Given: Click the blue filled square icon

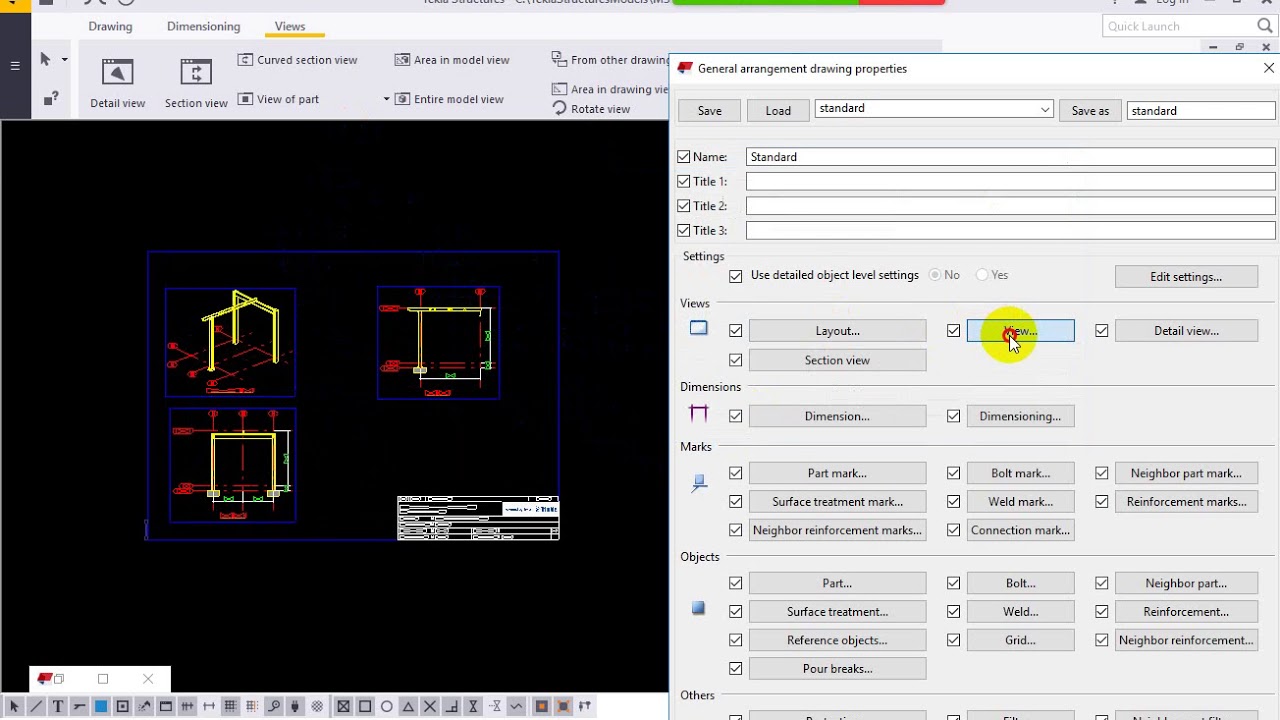Looking at the screenshot, I should point(101,706).
